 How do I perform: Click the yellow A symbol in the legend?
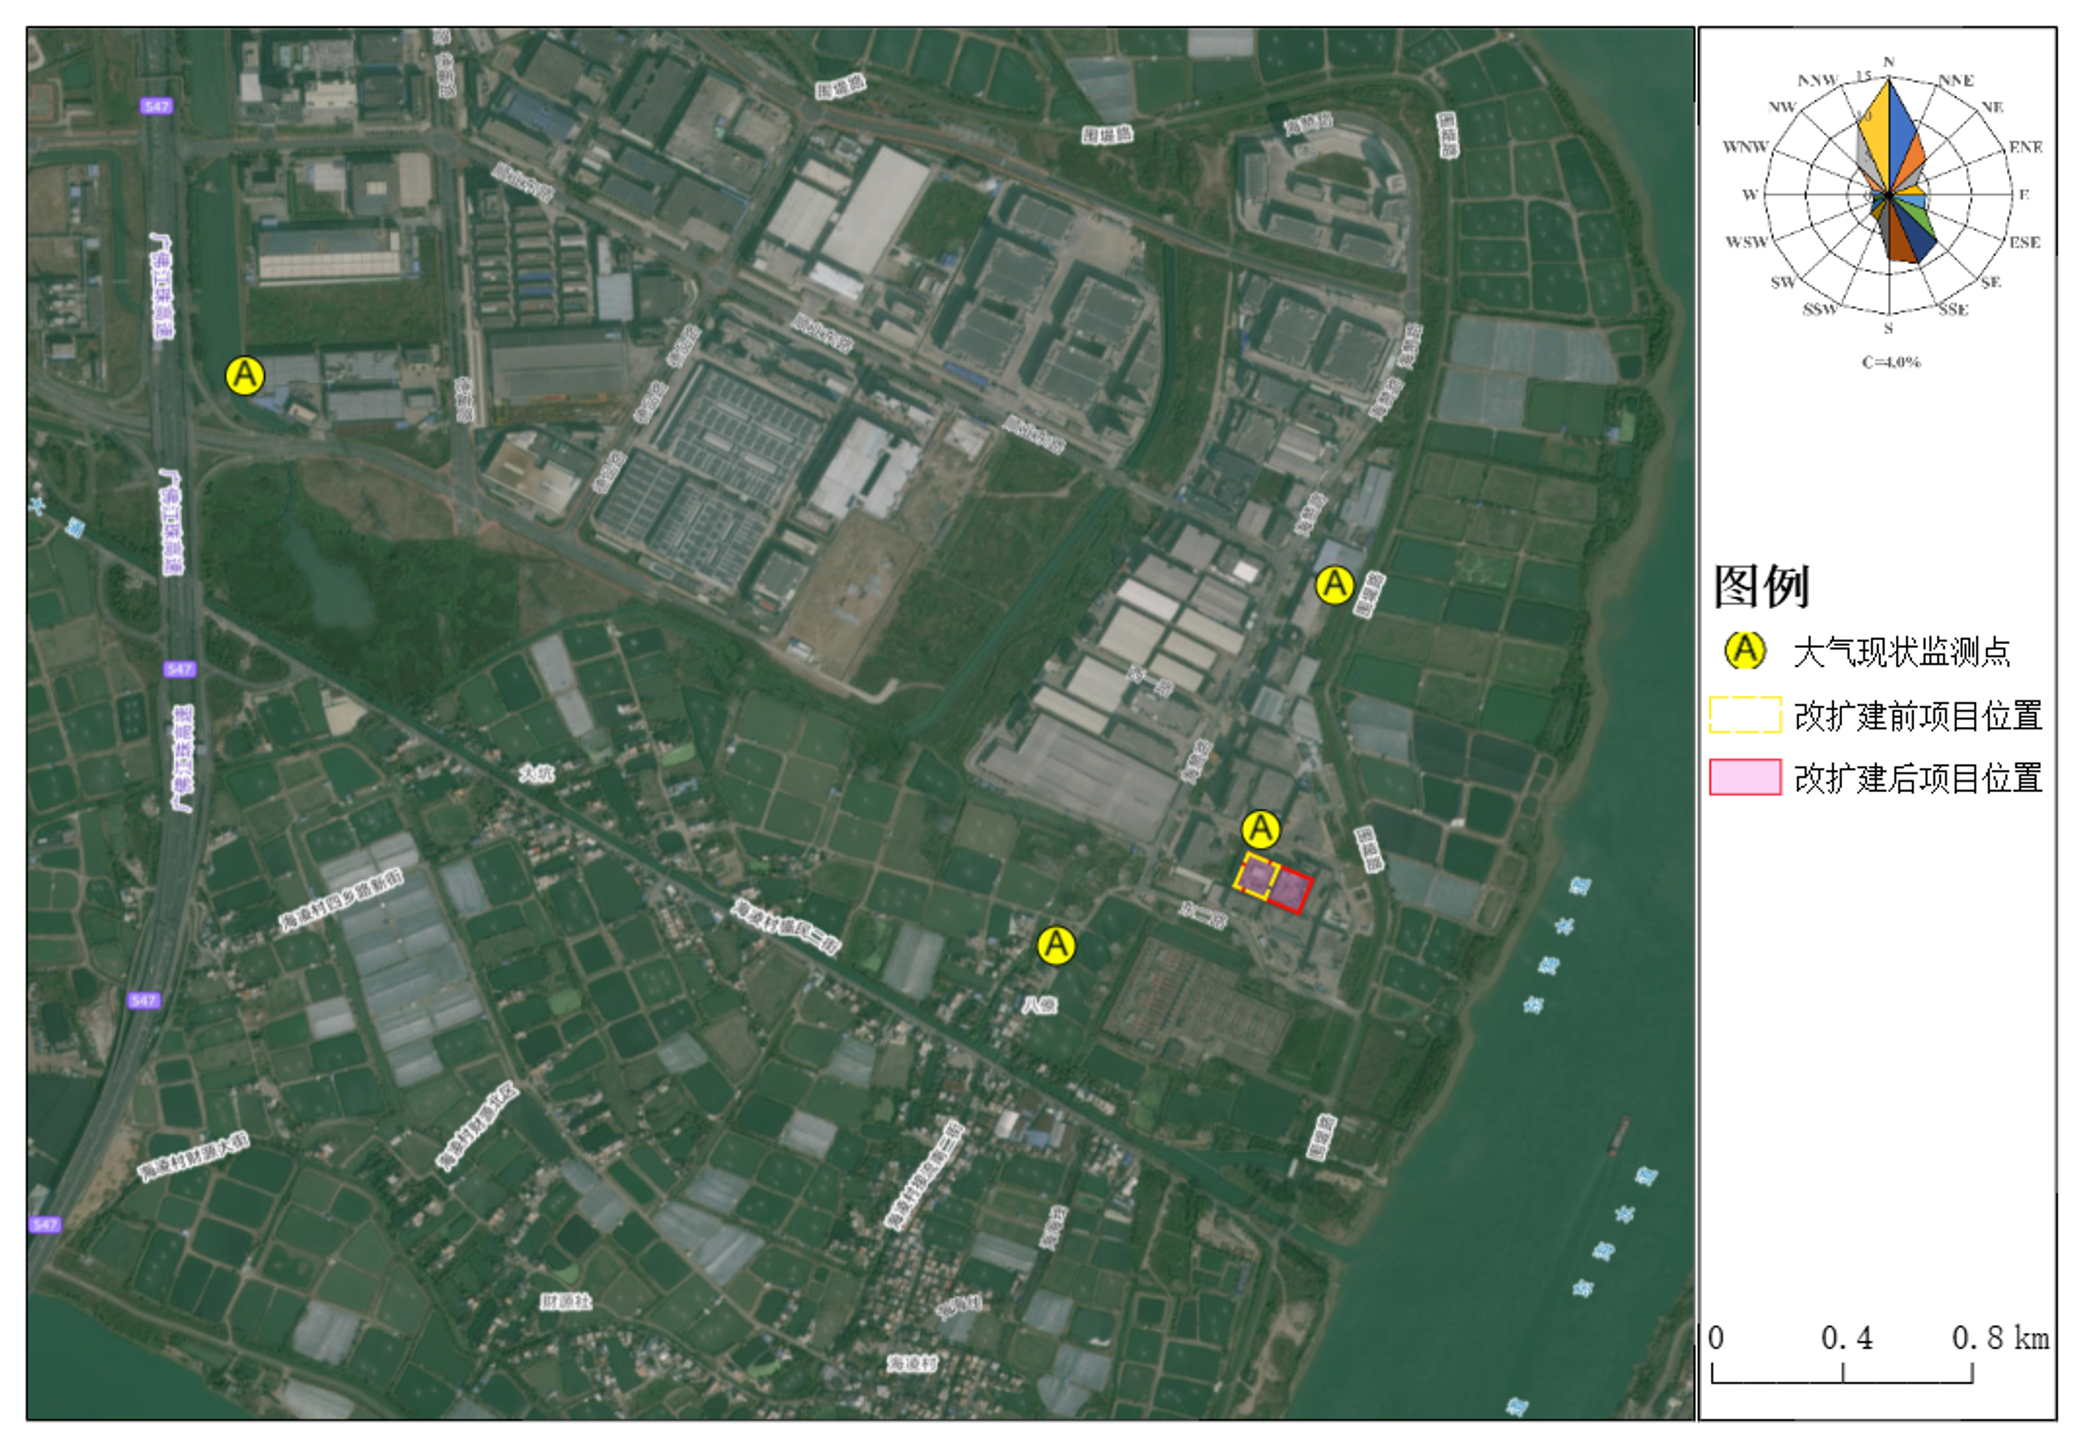1745,650
